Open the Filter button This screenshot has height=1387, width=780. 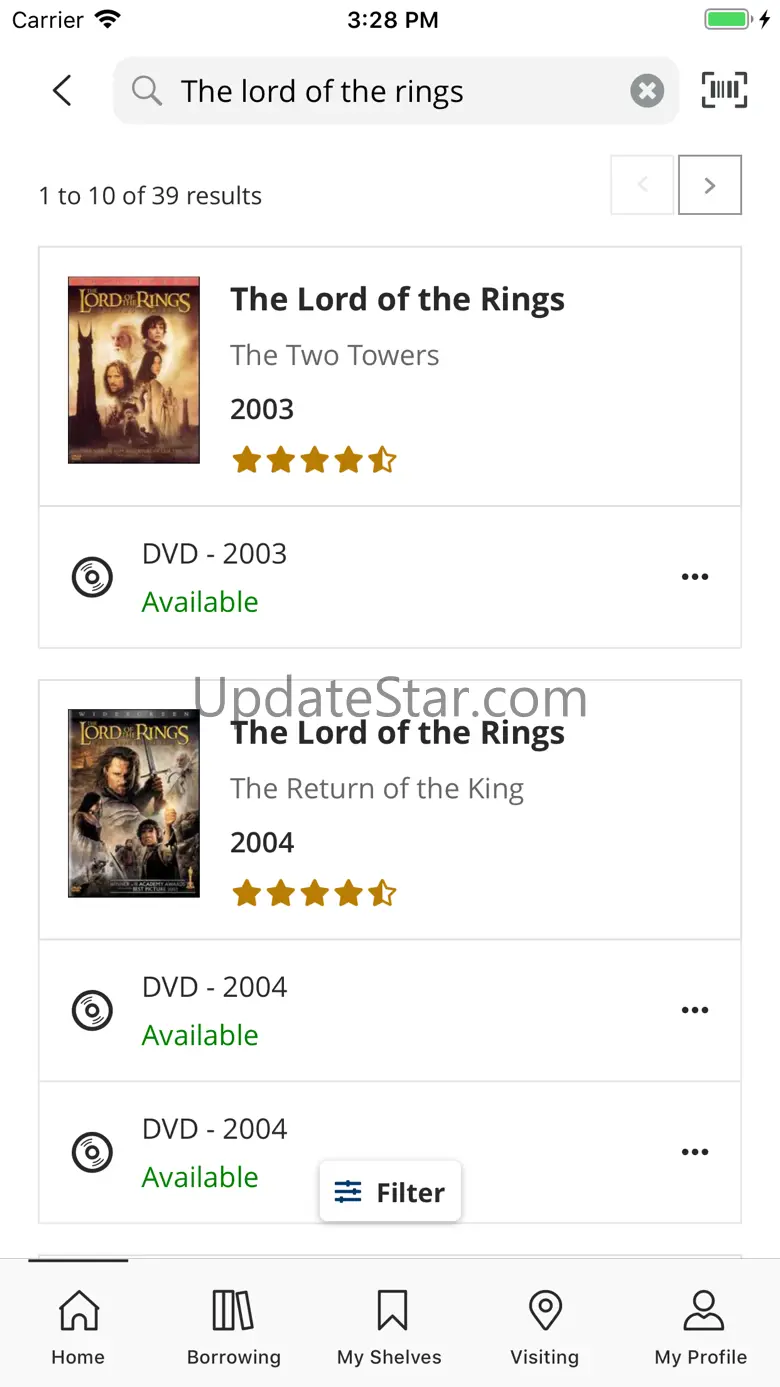[390, 1192]
